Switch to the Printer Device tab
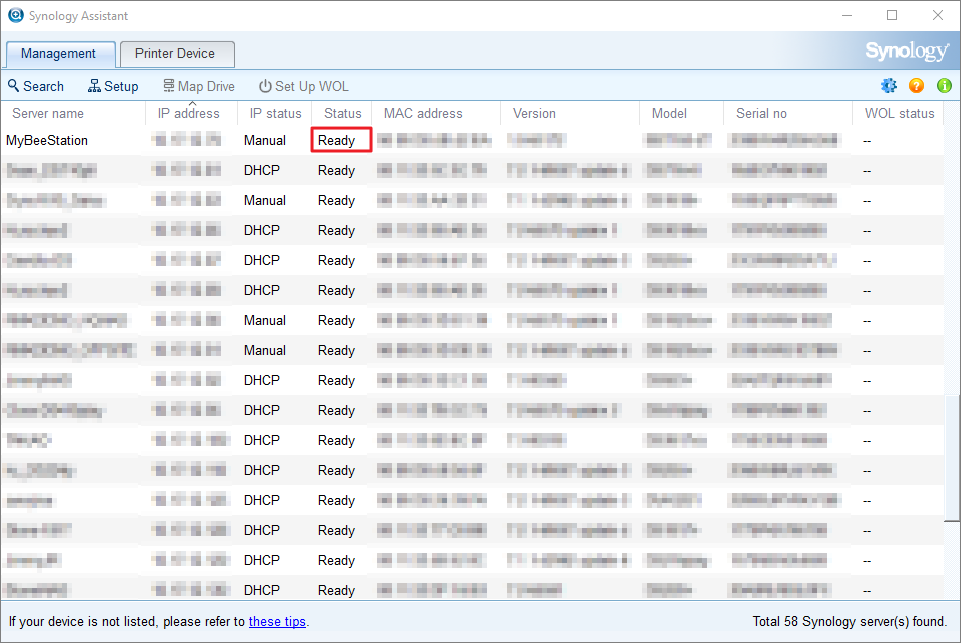The width and height of the screenshot is (961, 643). [176, 54]
